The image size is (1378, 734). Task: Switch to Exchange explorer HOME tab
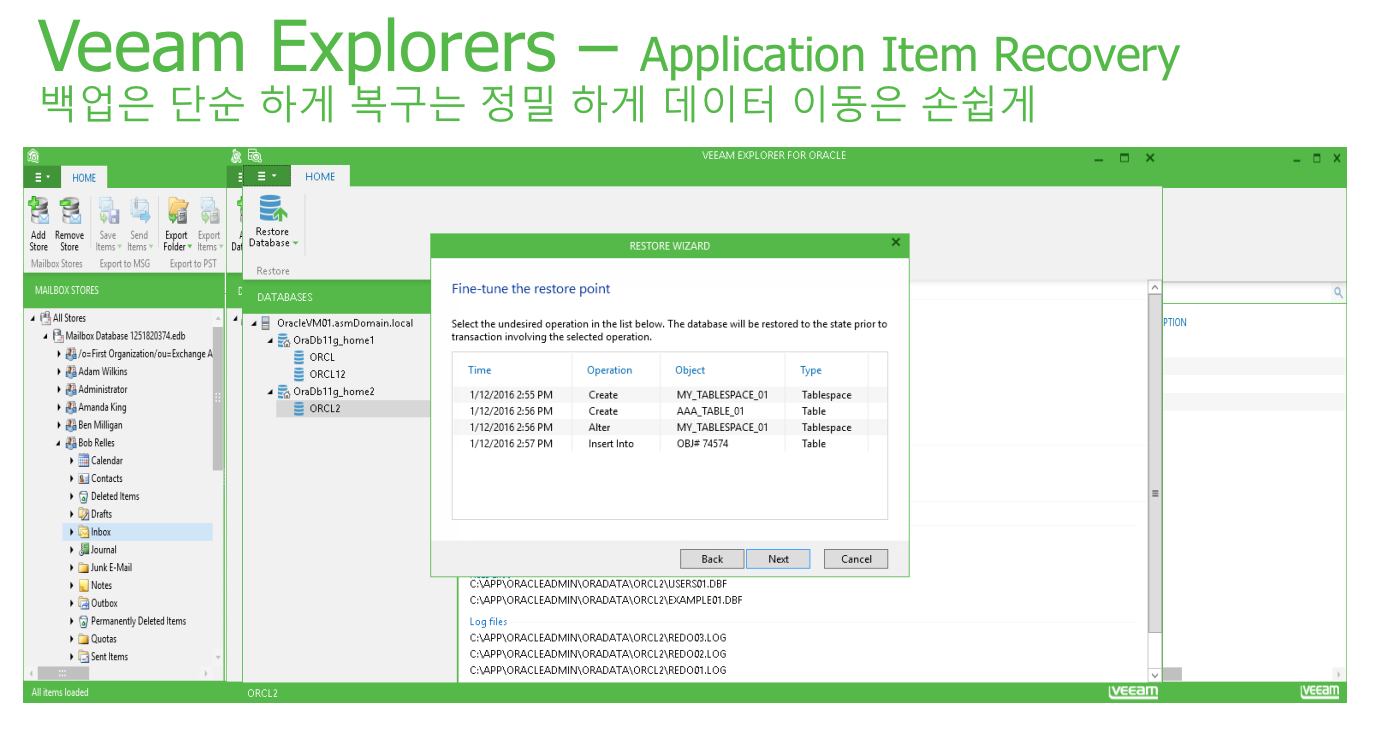pyautogui.click(x=84, y=178)
